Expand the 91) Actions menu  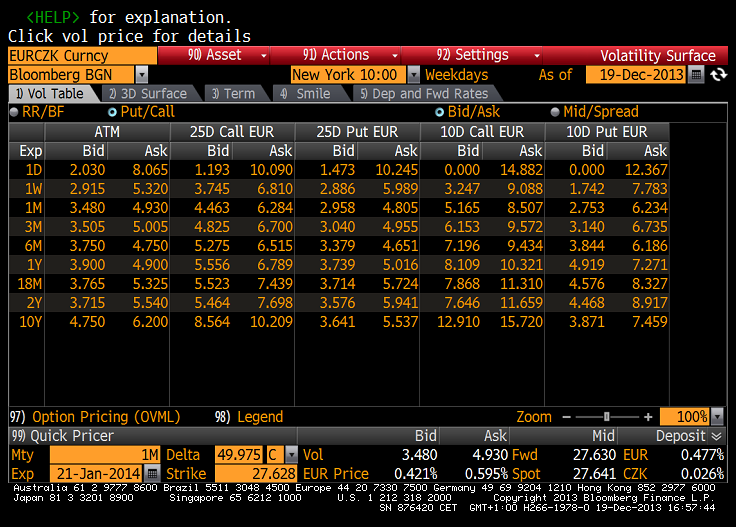335,55
